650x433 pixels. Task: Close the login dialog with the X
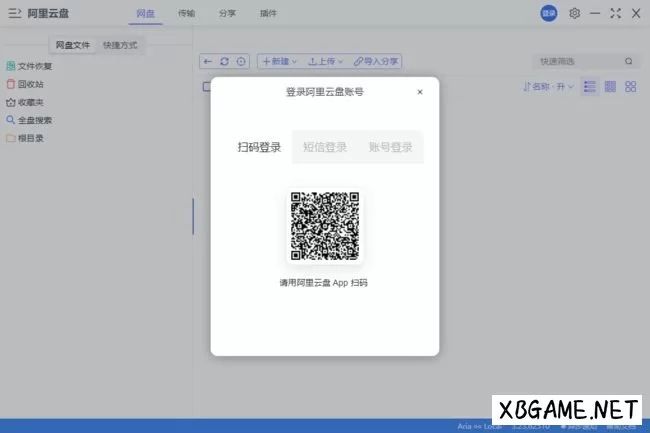pyautogui.click(x=420, y=92)
